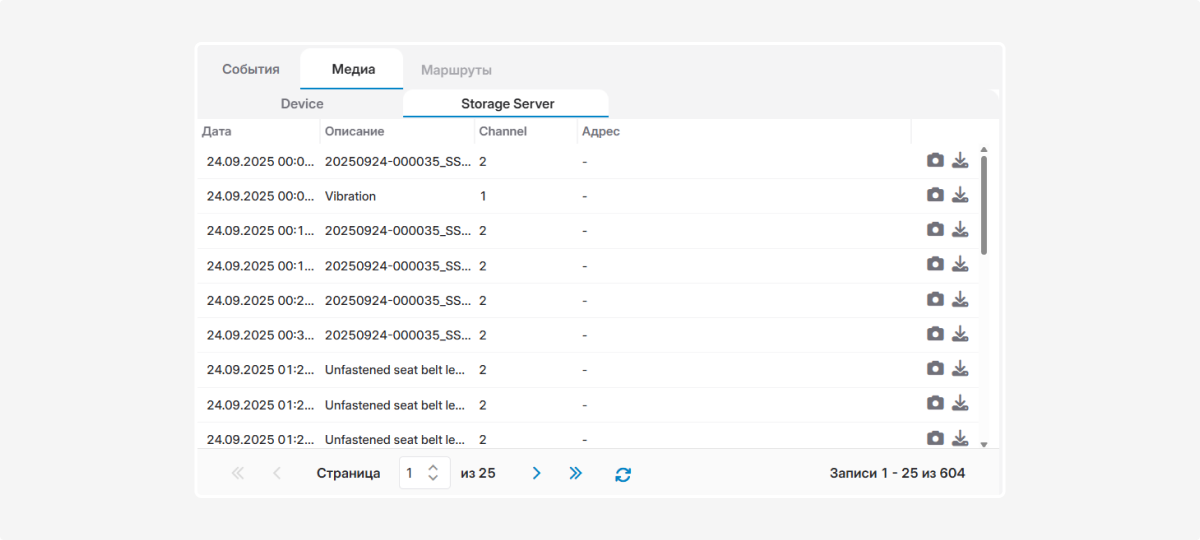
Task: Decrease page number with stepper down arrow
Action: [x=433, y=479]
